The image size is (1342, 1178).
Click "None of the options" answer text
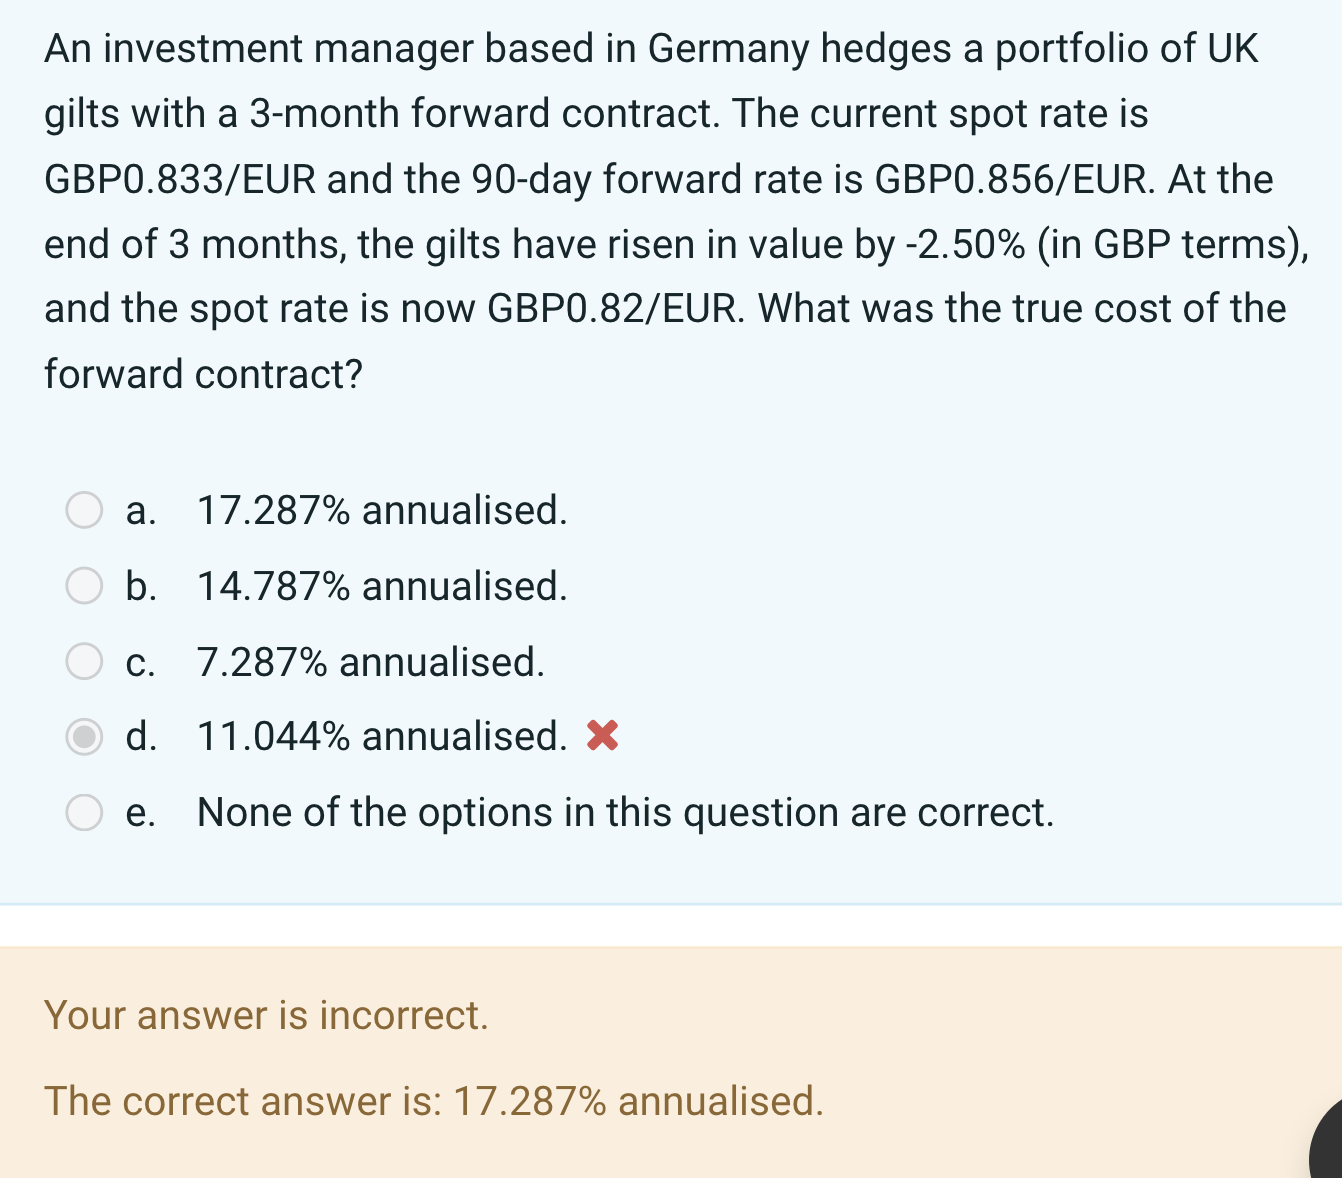625,812
